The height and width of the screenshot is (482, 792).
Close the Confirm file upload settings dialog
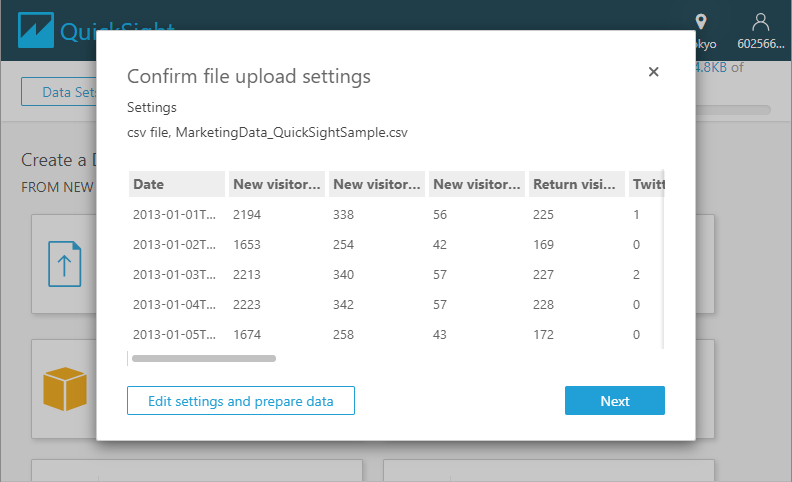pos(653,72)
